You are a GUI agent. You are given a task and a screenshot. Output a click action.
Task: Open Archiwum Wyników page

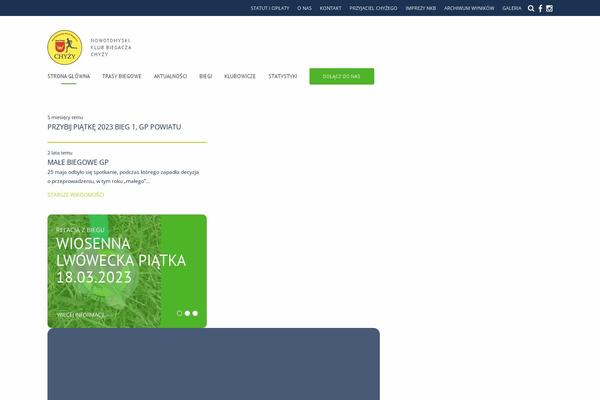(x=469, y=8)
